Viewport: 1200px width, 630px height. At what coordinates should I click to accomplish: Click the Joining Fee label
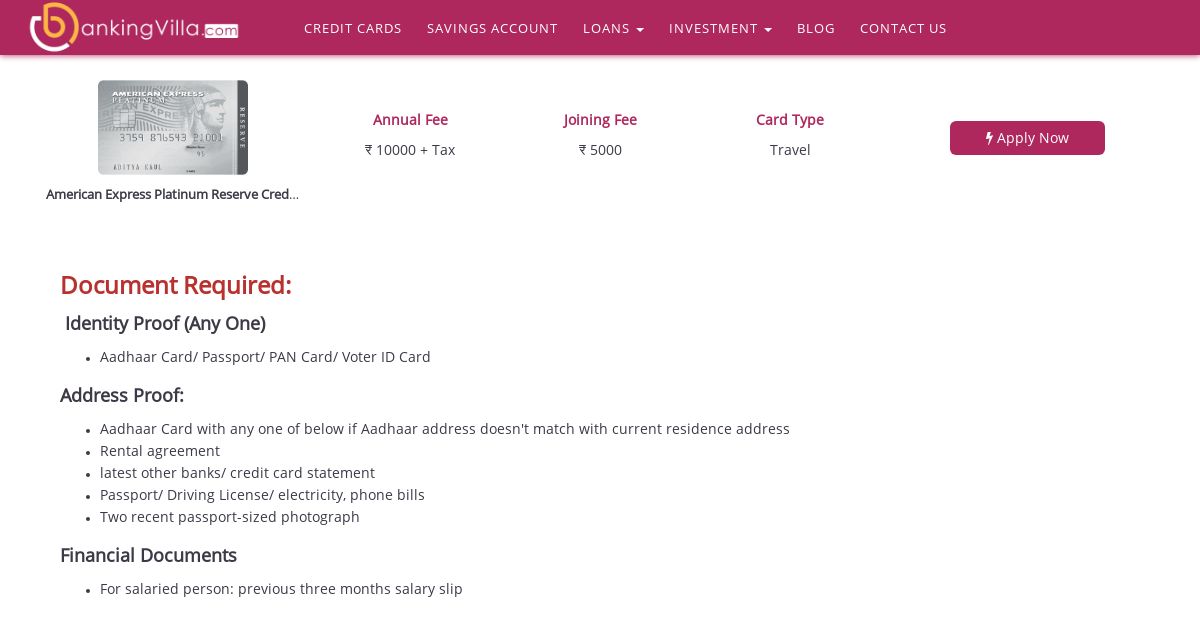[x=600, y=120]
